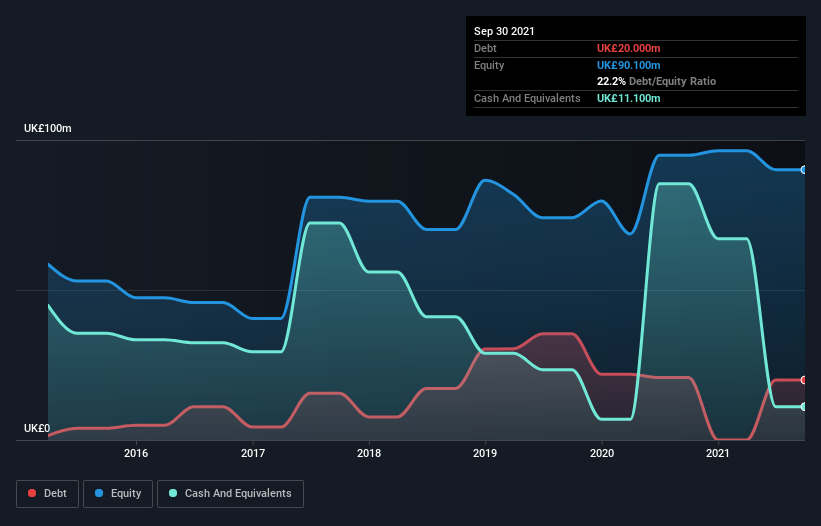Toggle the Debt legend button
Image resolution: width=821 pixels, height=526 pixels.
pyautogui.click(x=47, y=494)
